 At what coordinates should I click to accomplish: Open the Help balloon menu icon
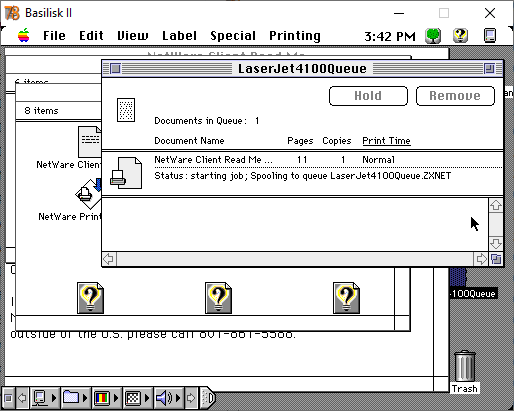pyautogui.click(x=460, y=35)
